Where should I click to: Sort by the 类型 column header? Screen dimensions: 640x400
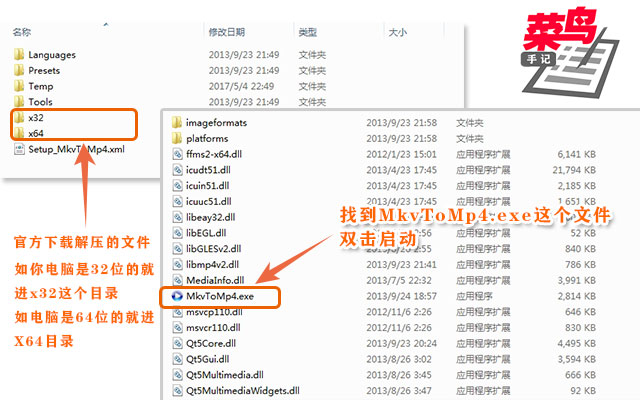308,32
